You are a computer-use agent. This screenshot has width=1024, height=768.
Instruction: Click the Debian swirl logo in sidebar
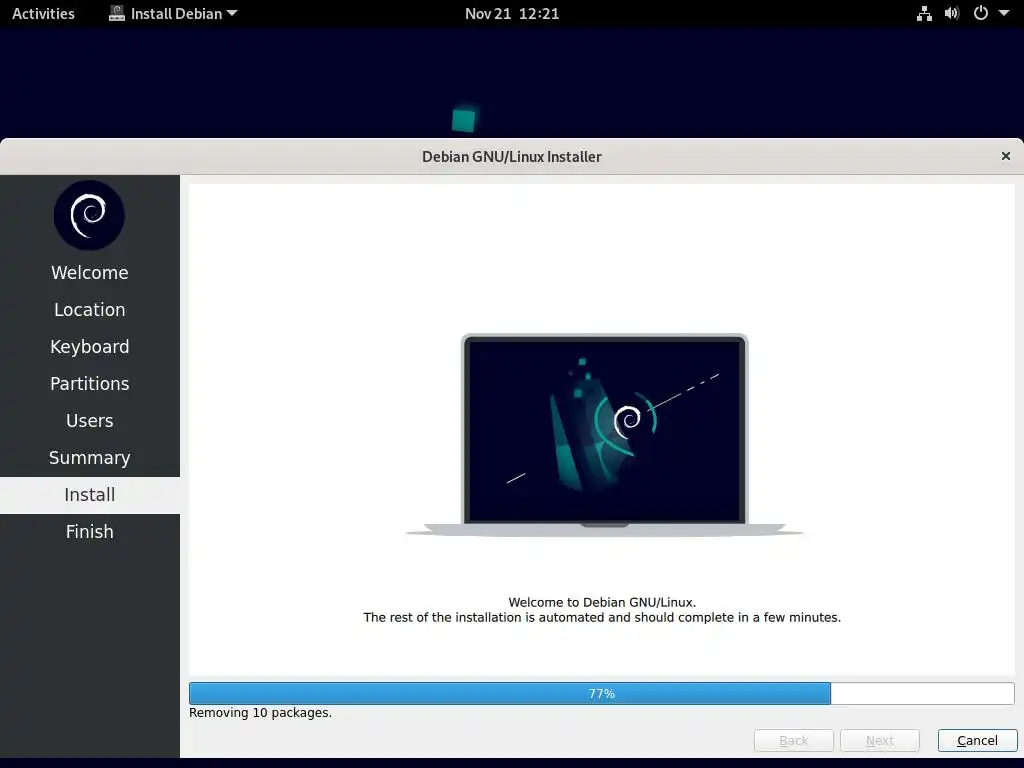point(89,215)
